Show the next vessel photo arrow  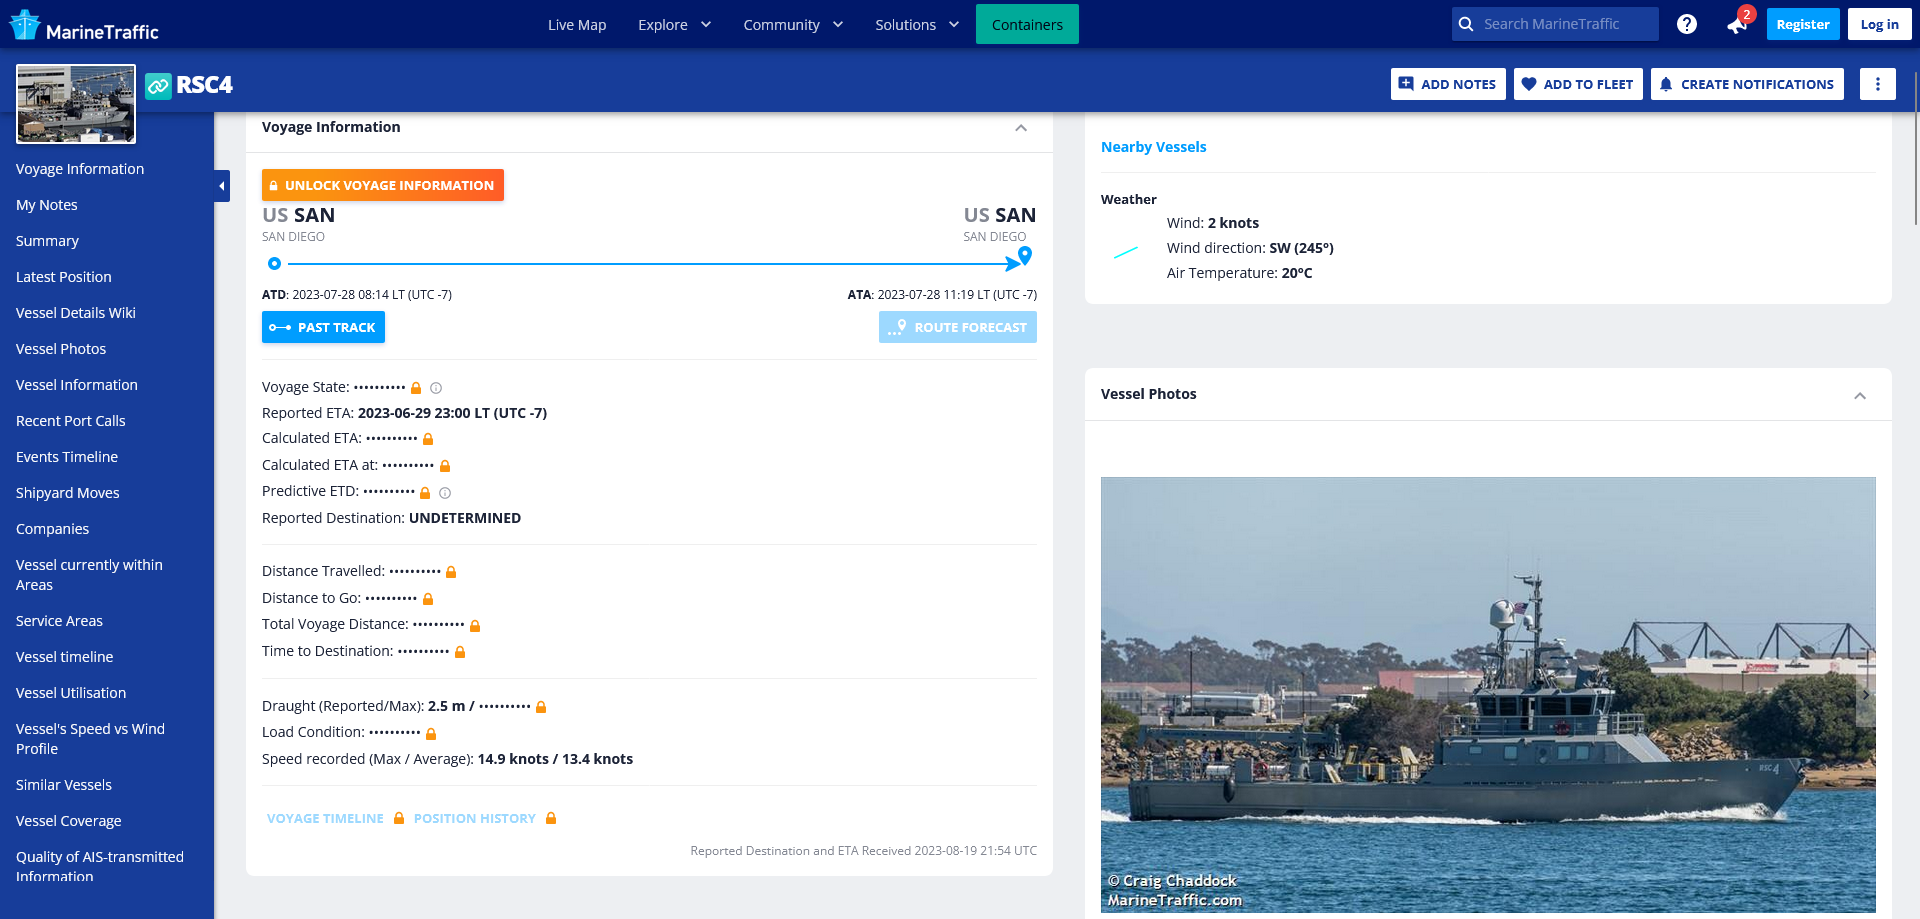point(1866,694)
